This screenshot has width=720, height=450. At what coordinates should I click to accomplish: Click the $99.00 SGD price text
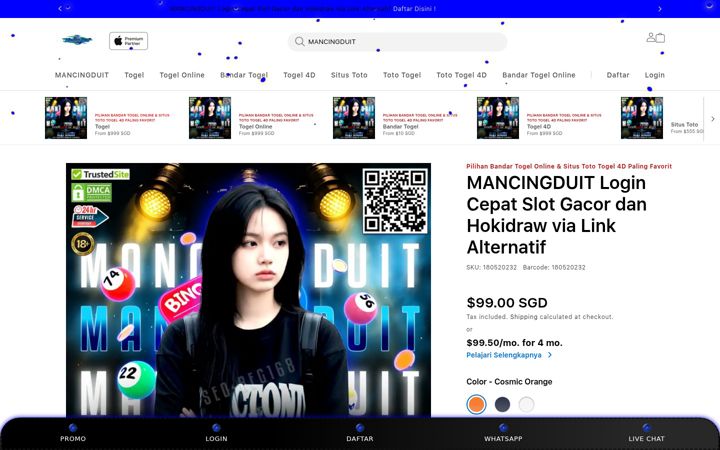click(x=507, y=303)
